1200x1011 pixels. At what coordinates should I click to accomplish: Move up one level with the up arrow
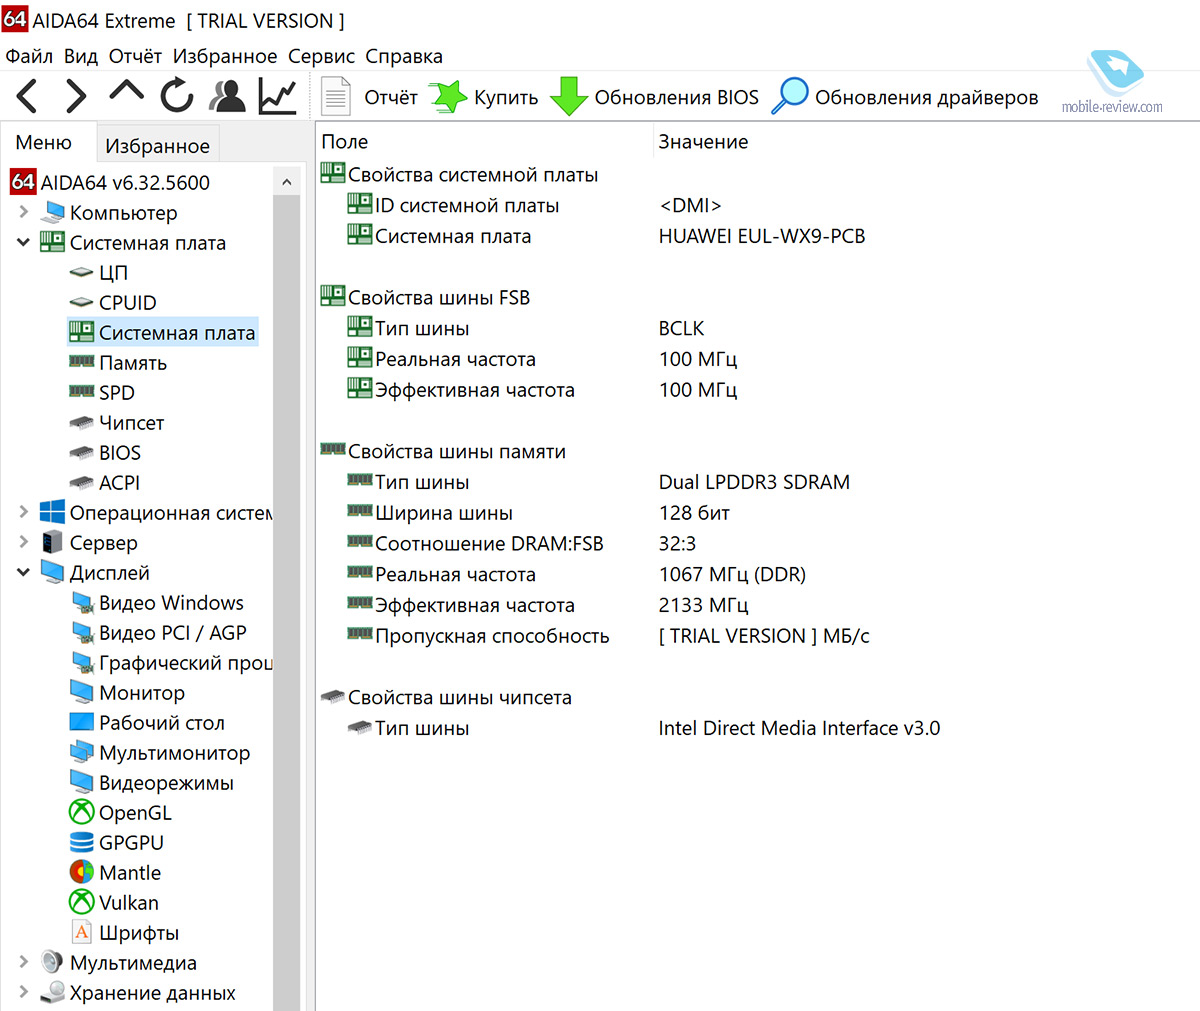[126, 93]
